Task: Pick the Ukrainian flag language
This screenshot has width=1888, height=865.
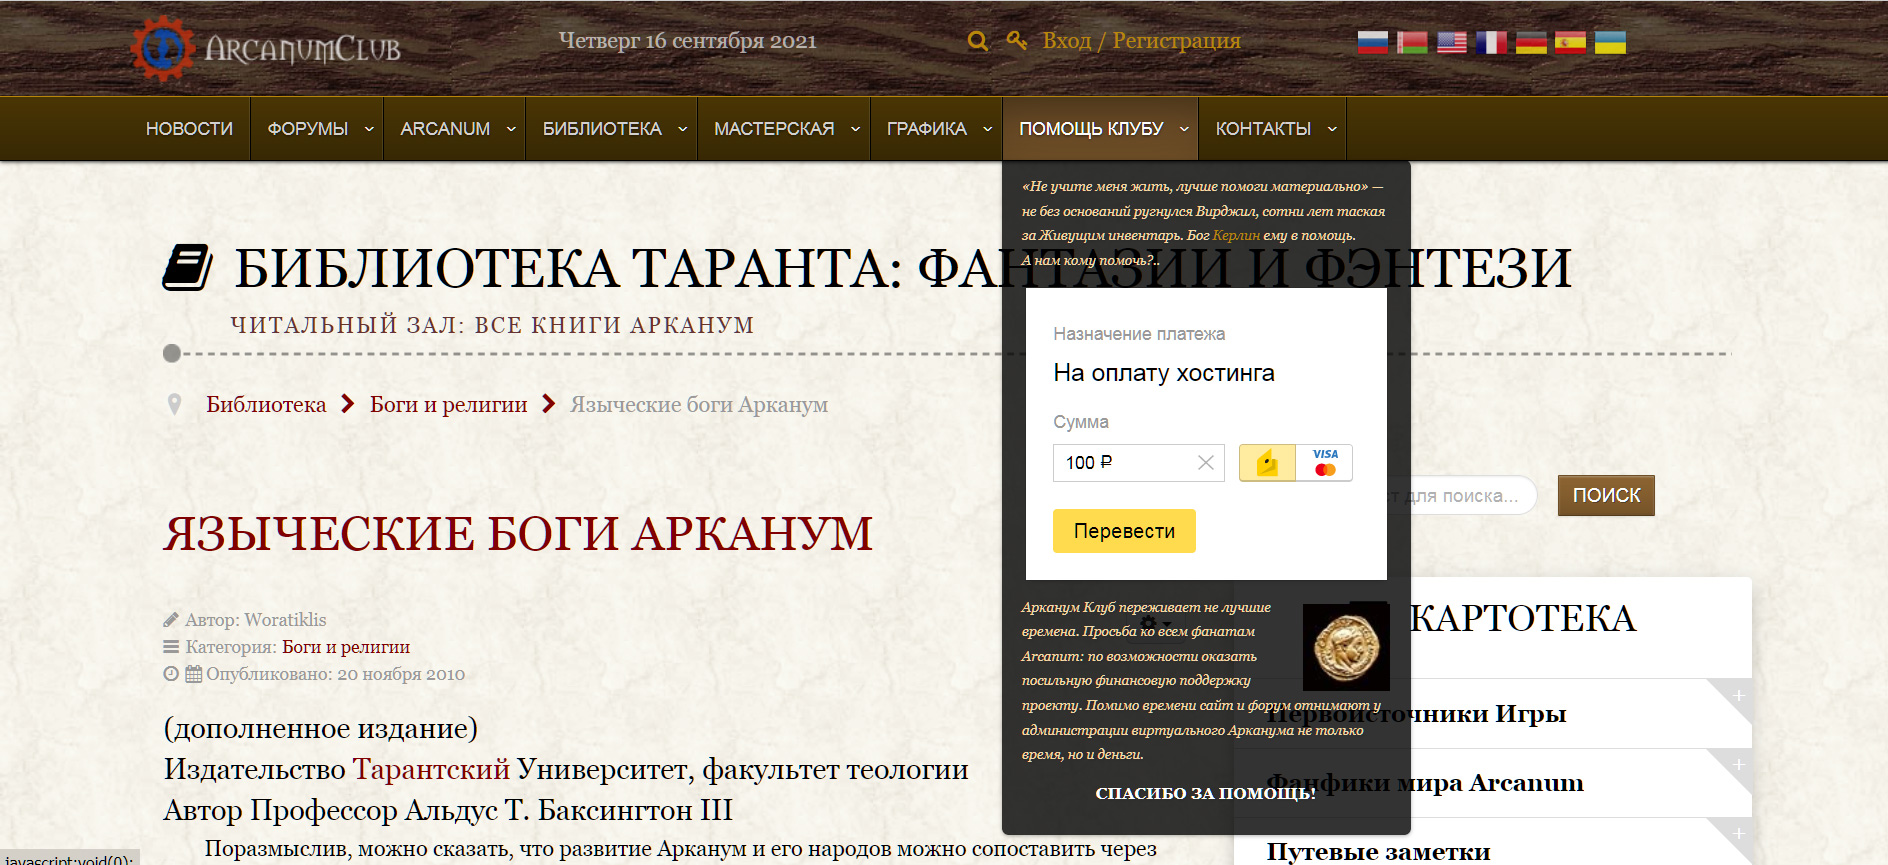Action: point(1609,42)
